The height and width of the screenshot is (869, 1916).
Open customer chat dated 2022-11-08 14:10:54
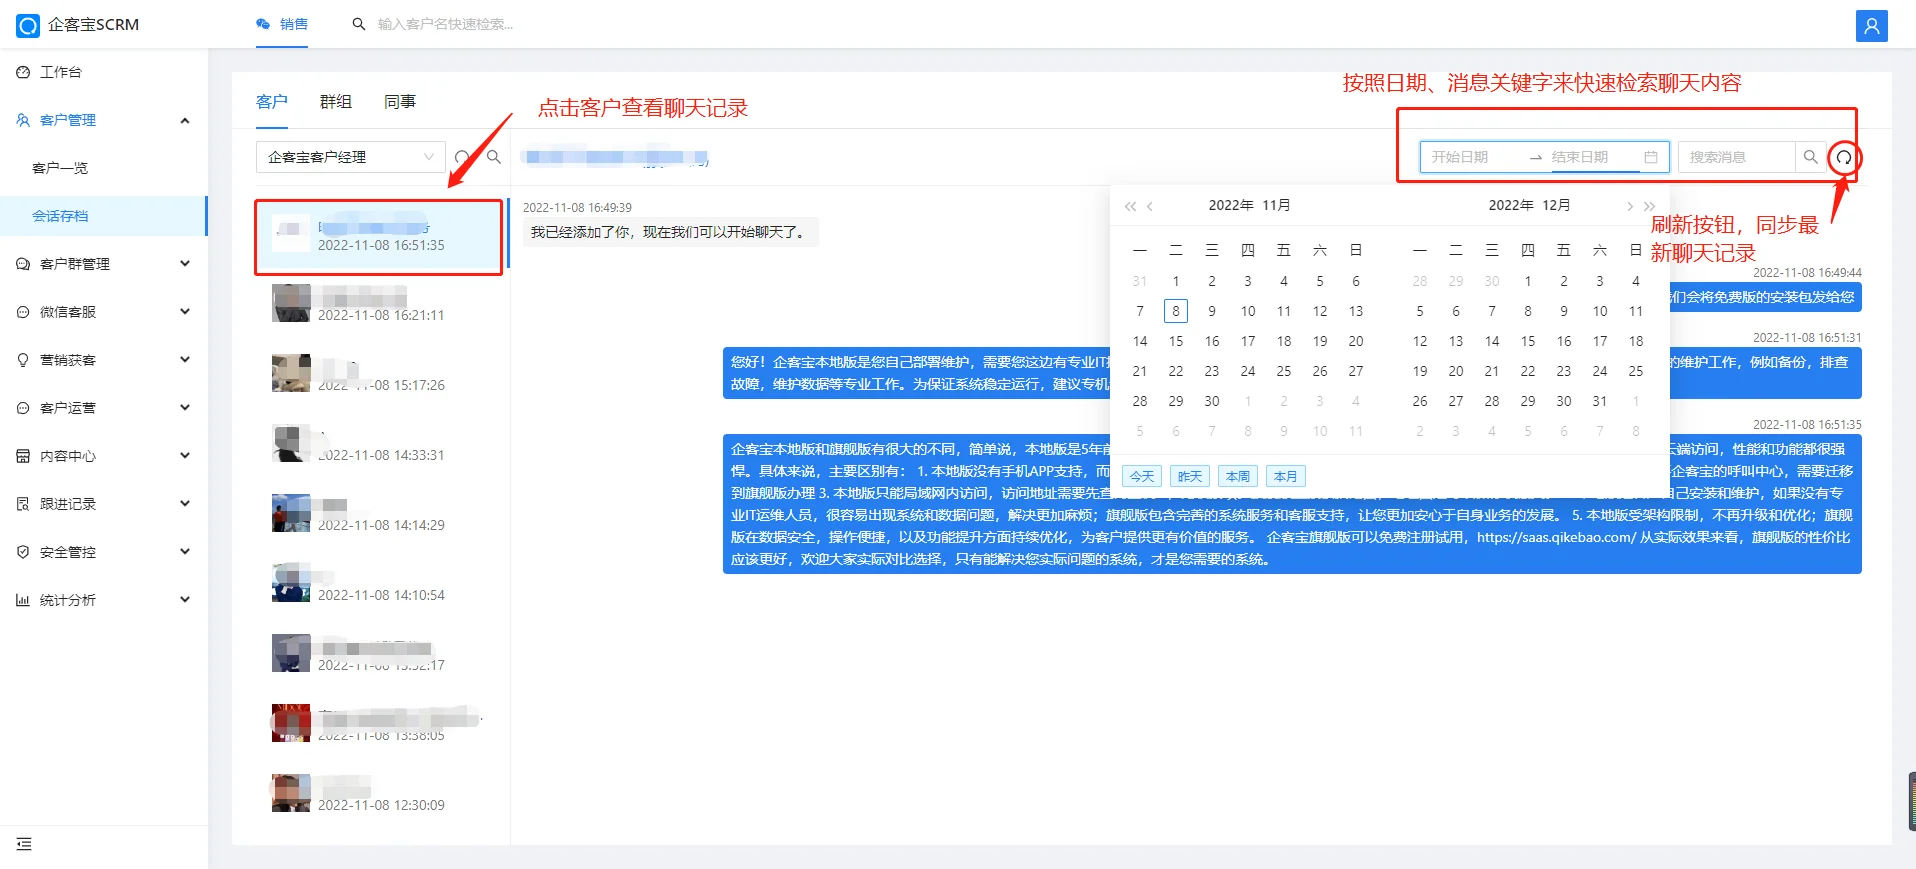pos(380,583)
